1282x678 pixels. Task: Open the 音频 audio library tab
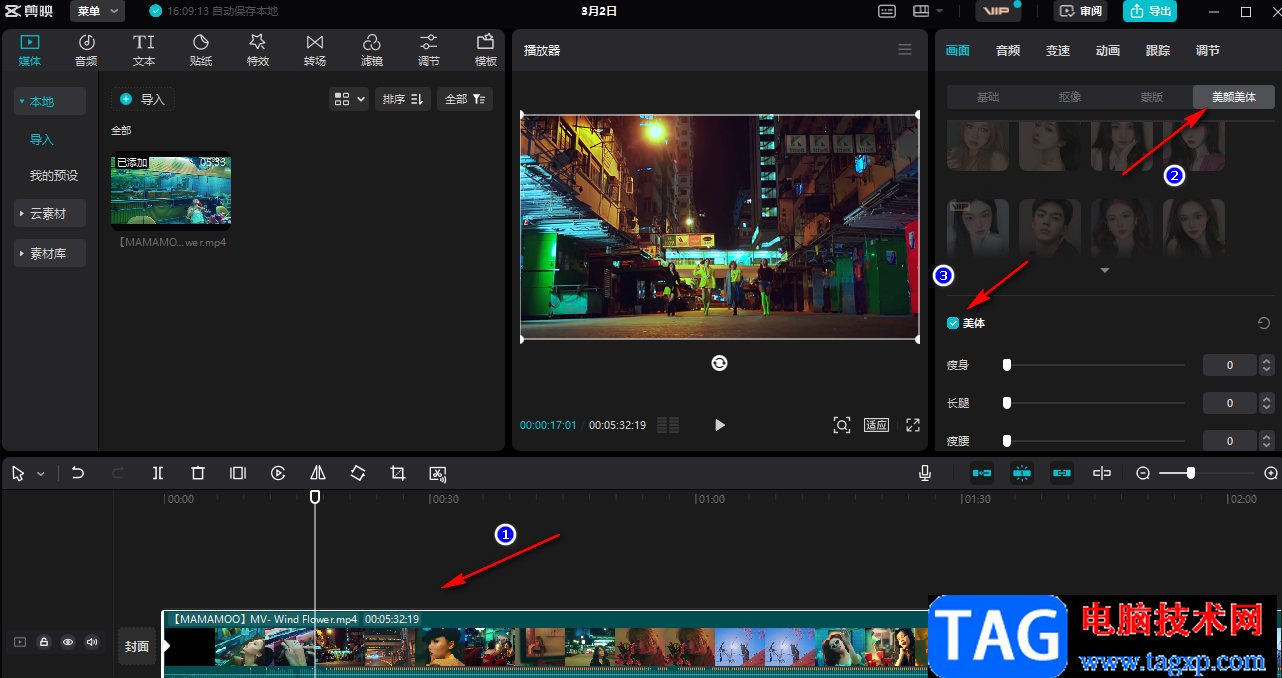point(86,50)
